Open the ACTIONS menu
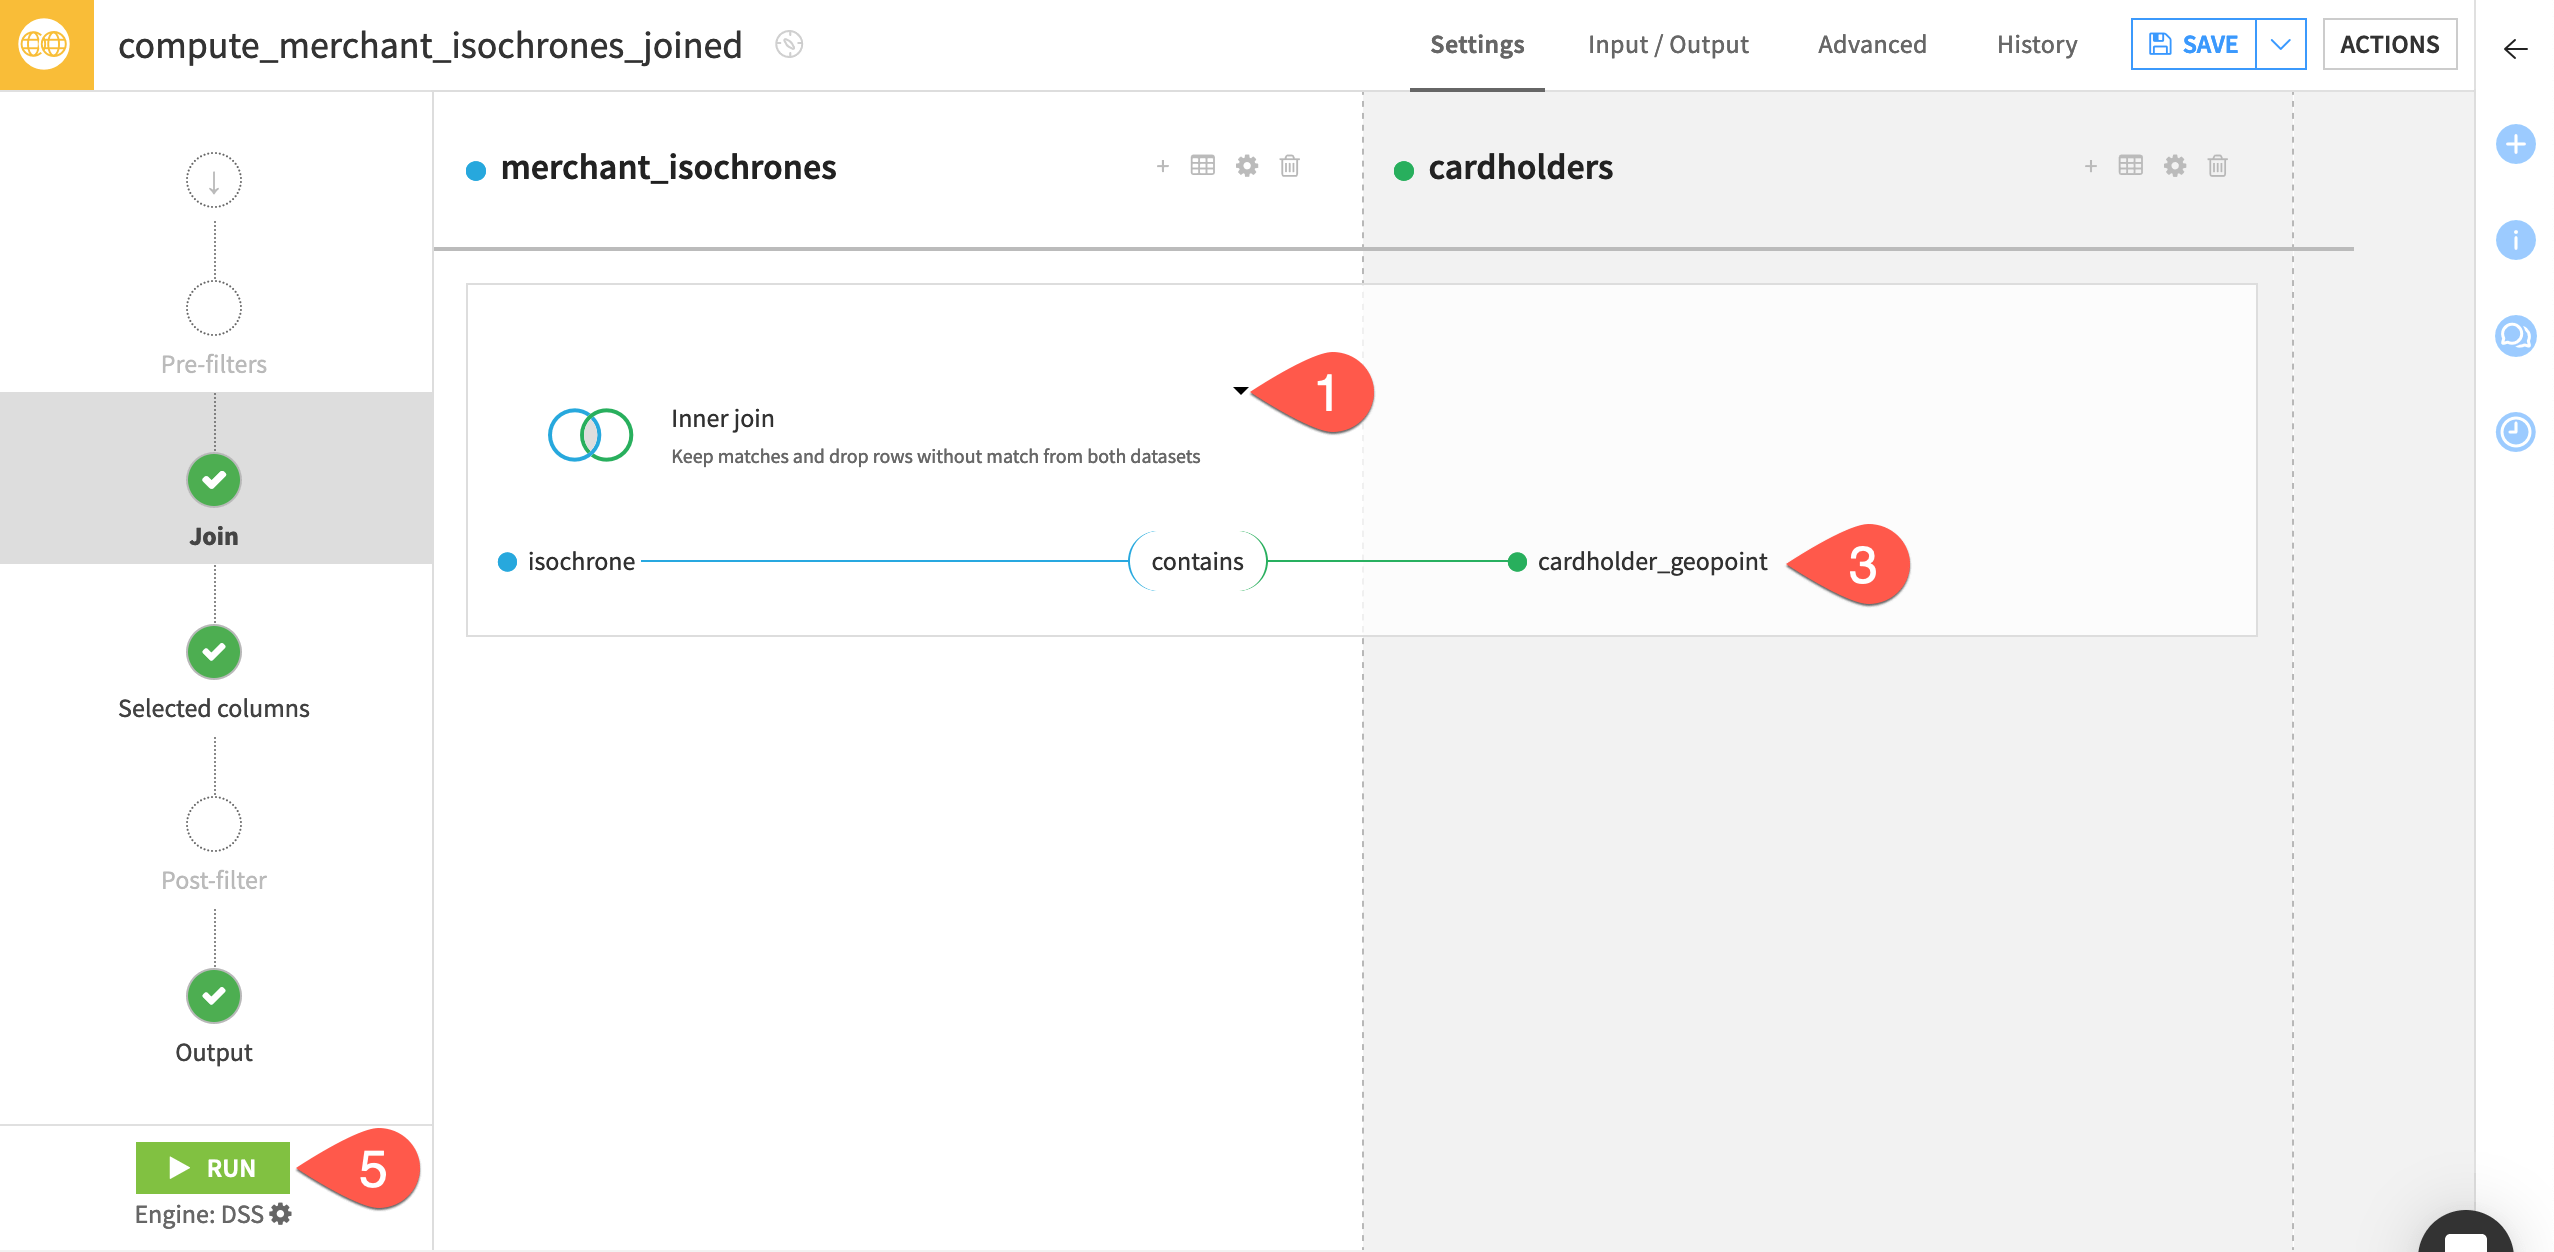 click(x=2390, y=44)
